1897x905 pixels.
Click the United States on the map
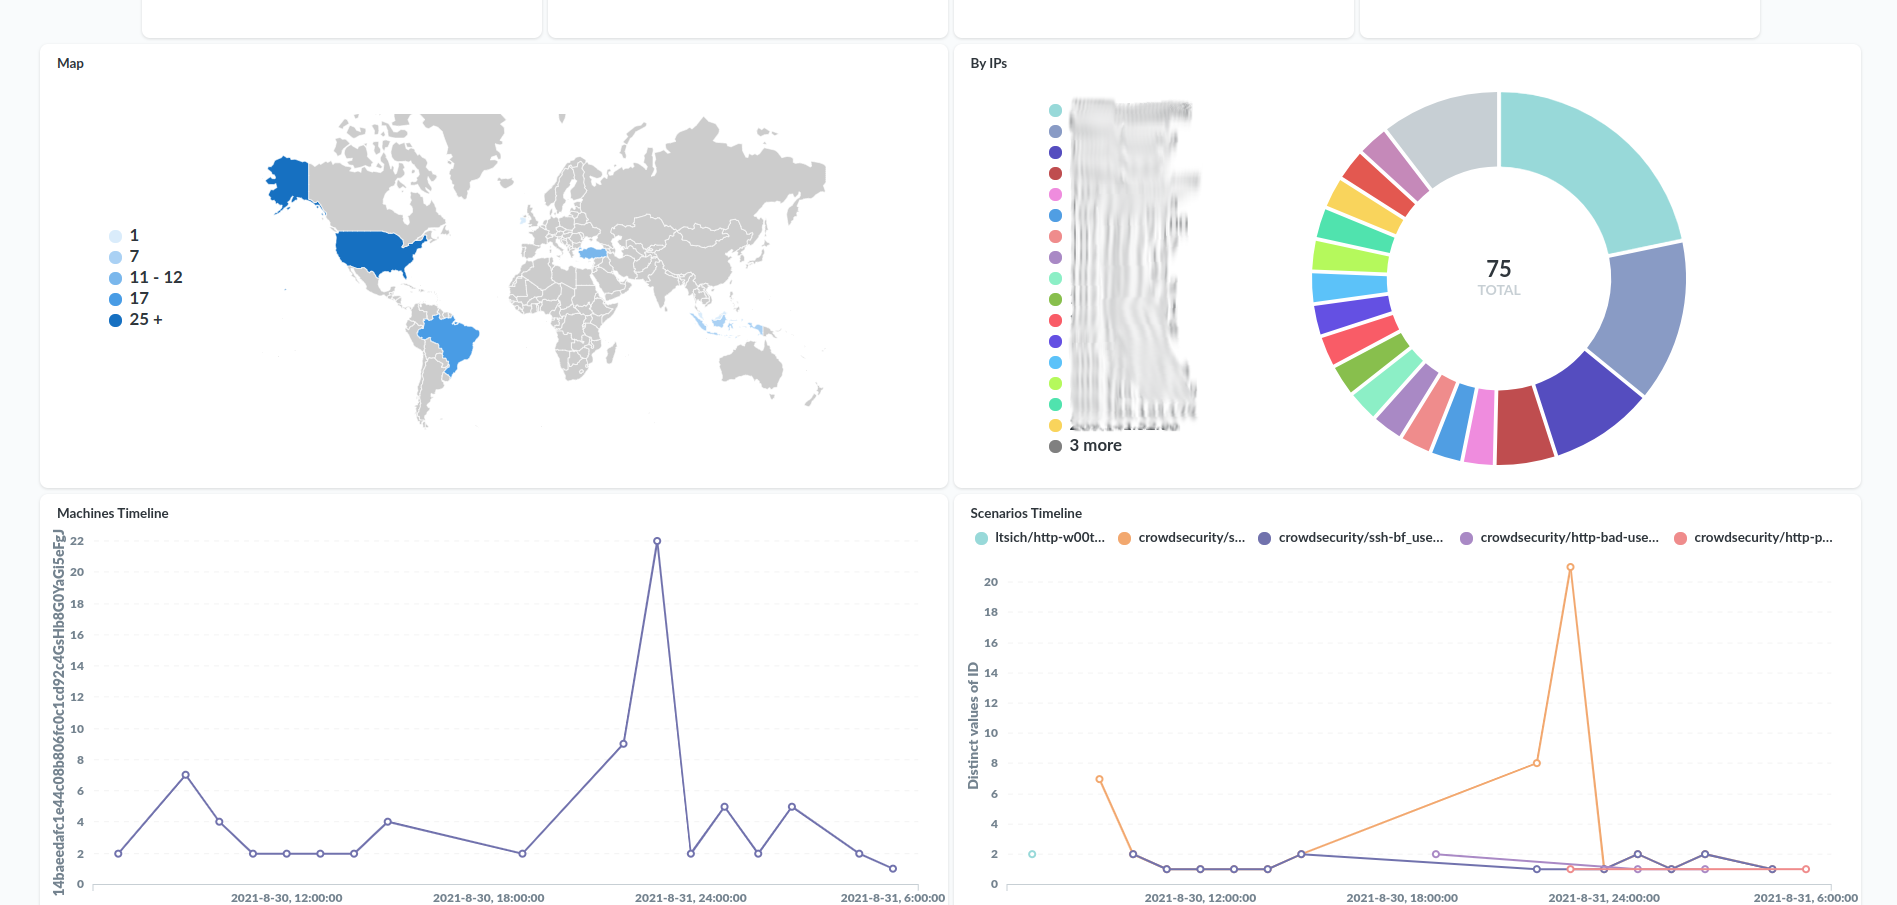coord(375,252)
